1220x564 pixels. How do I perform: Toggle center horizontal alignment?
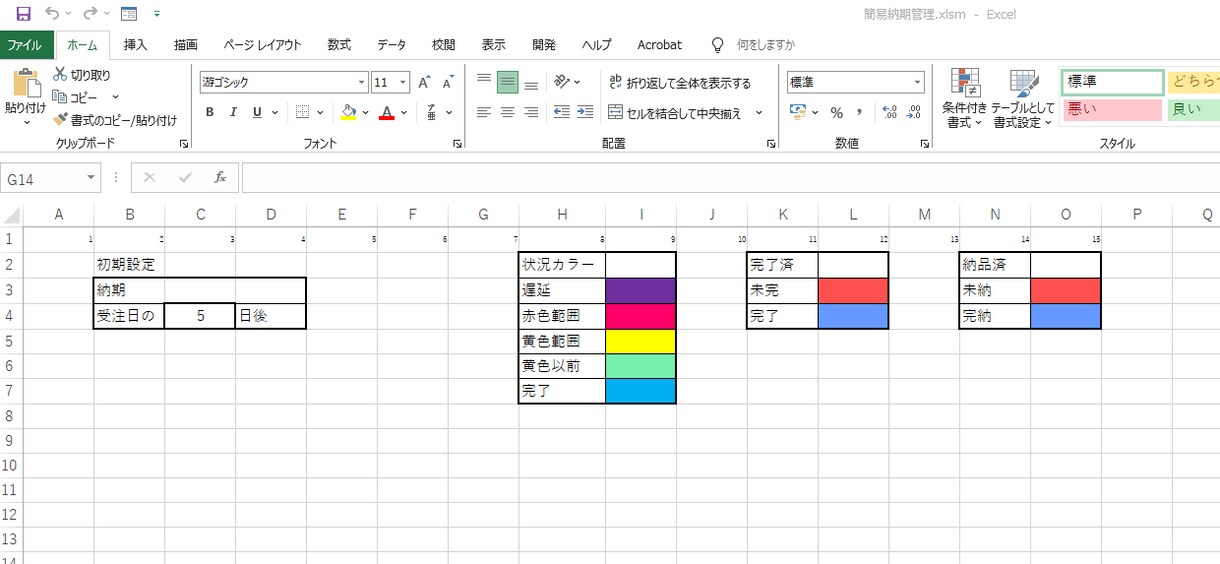508,112
